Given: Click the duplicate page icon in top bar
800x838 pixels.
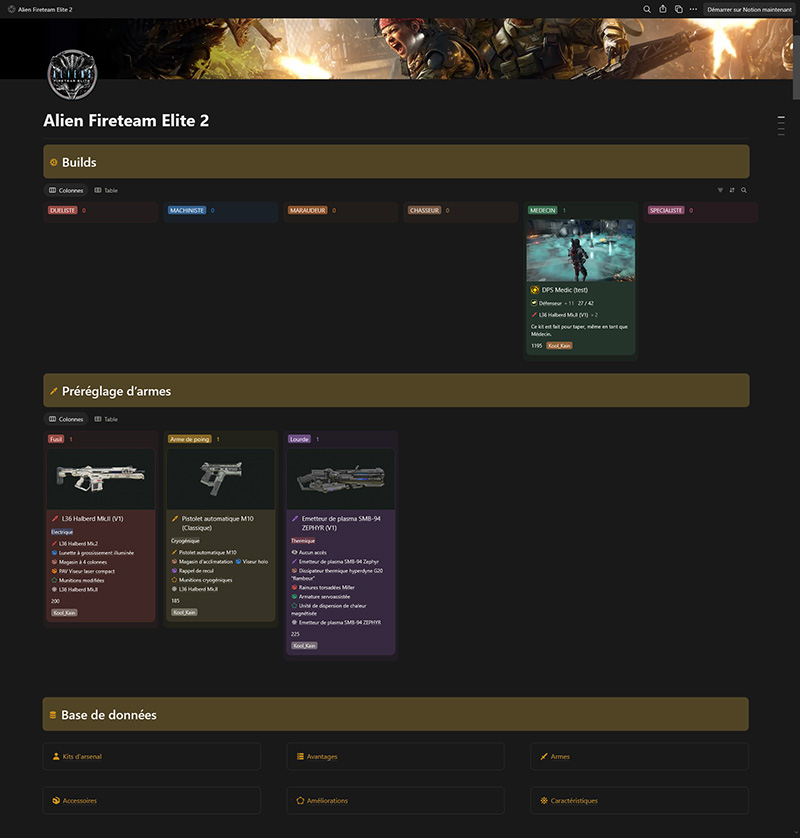Looking at the screenshot, I should (x=678, y=9).
